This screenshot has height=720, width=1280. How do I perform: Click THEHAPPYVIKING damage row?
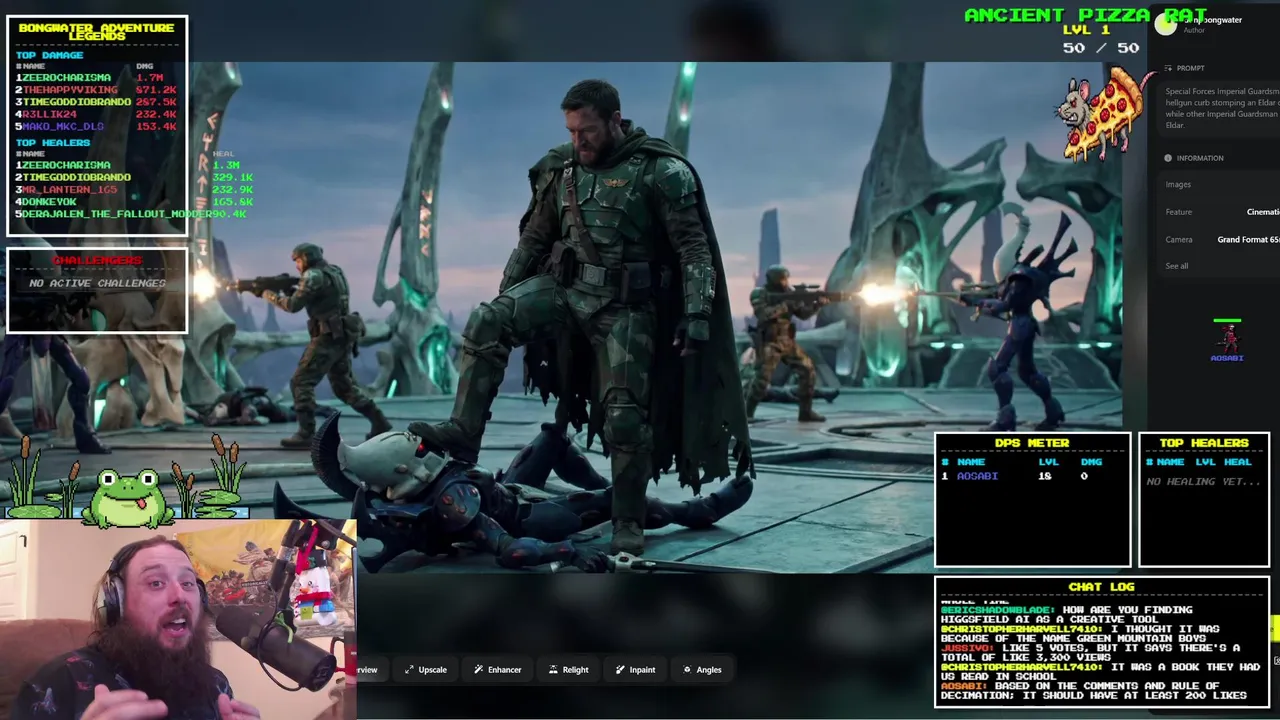tap(97, 90)
